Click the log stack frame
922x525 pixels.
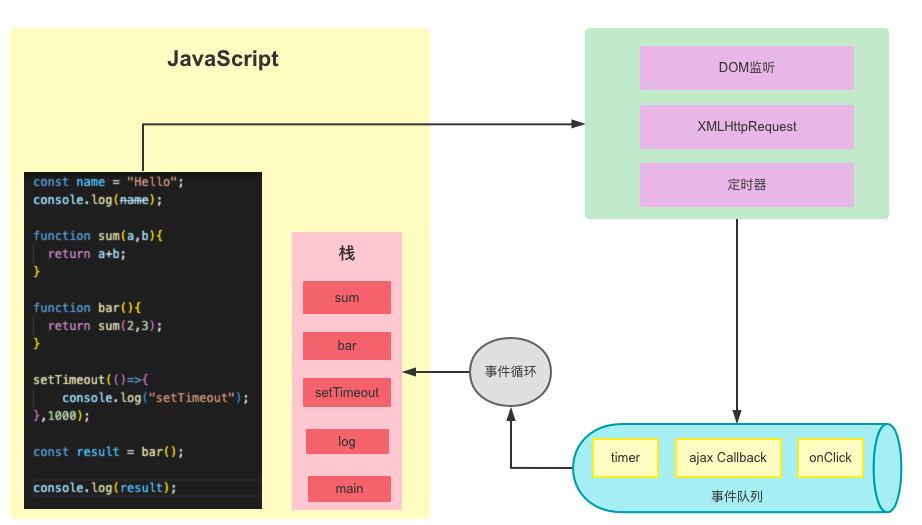click(x=347, y=442)
